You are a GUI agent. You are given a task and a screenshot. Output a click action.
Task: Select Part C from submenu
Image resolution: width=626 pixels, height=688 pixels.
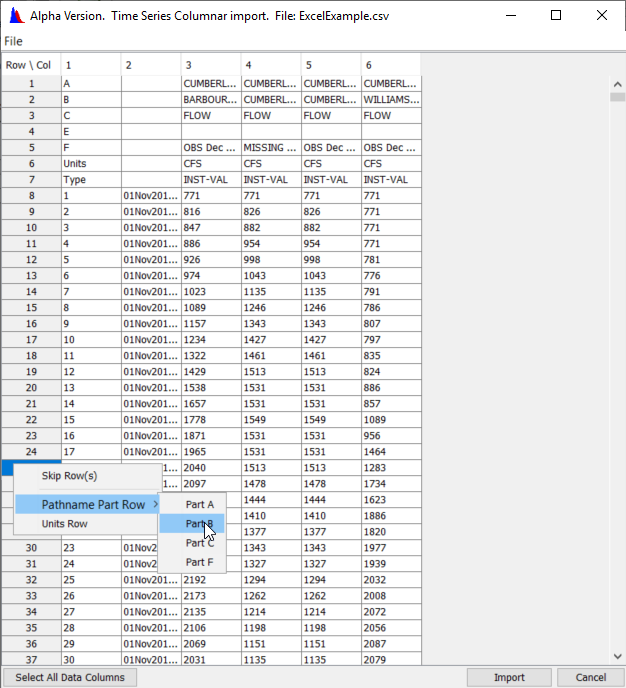coord(199,543)
